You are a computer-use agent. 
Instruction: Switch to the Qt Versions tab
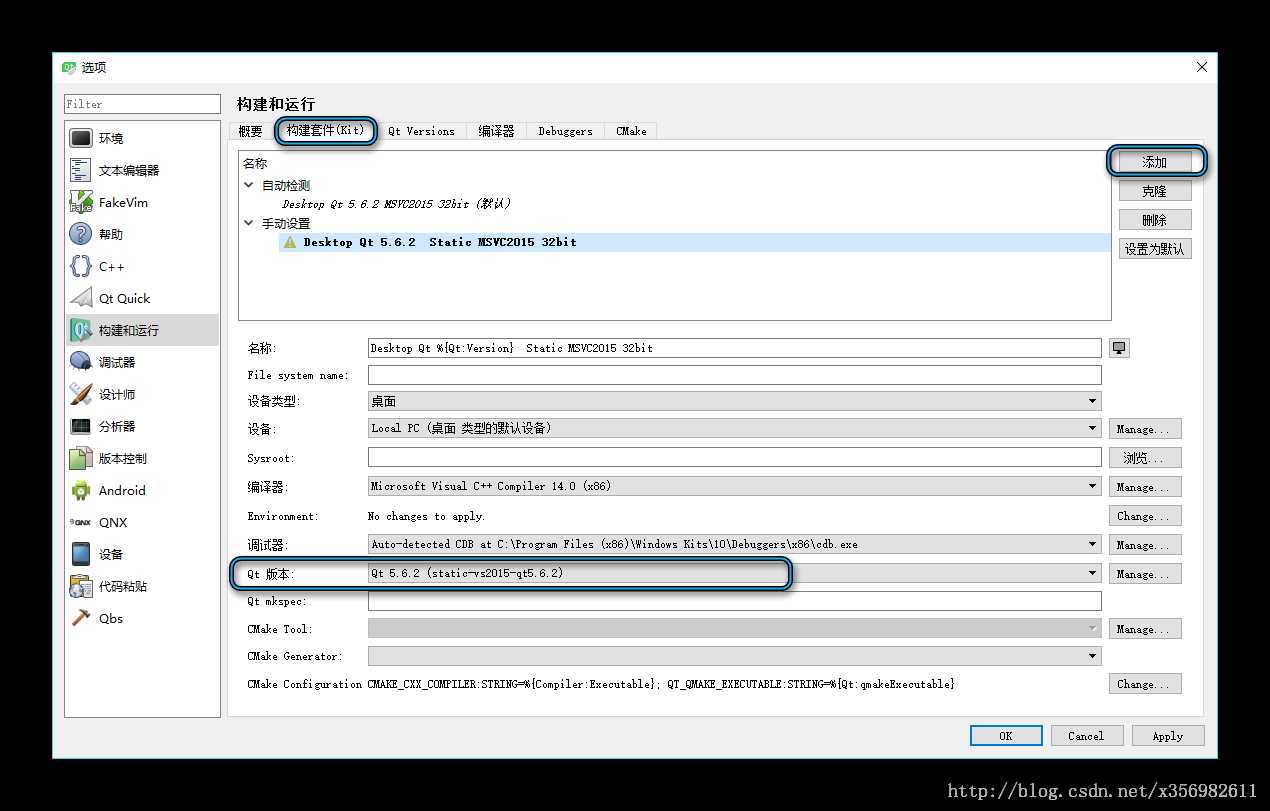click(421, 131)
